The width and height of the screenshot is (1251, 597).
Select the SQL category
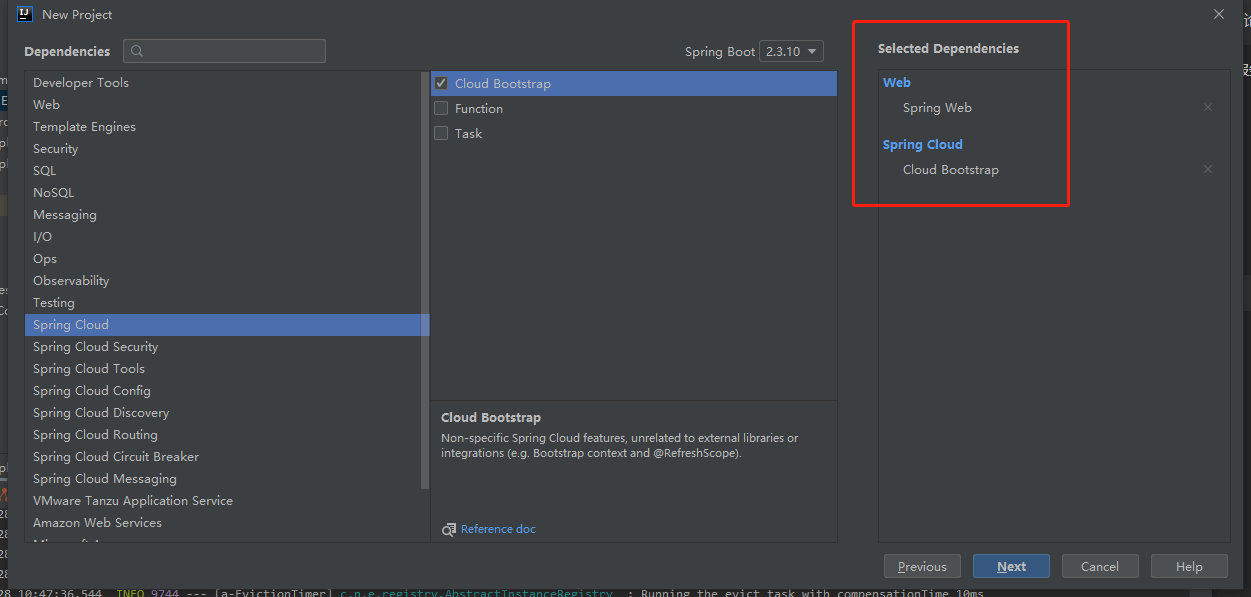pyautogui.click(x=223, y=171)
